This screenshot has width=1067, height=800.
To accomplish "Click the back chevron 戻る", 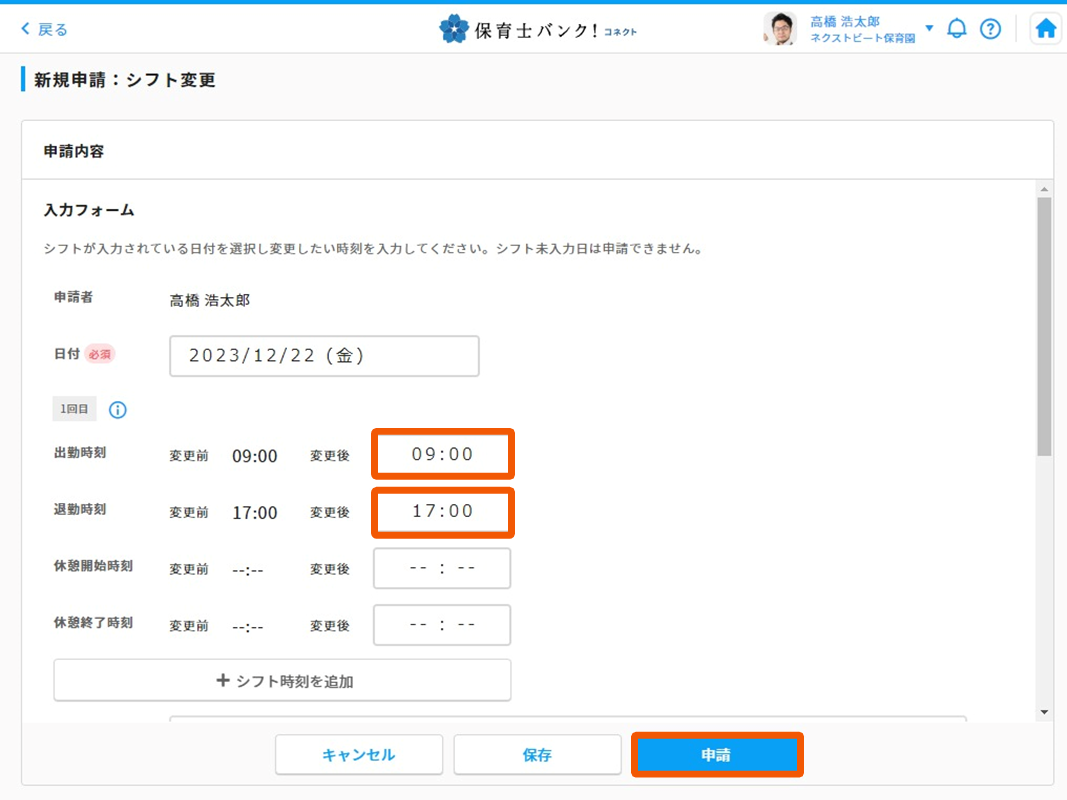I will click(x=45, y=29).
